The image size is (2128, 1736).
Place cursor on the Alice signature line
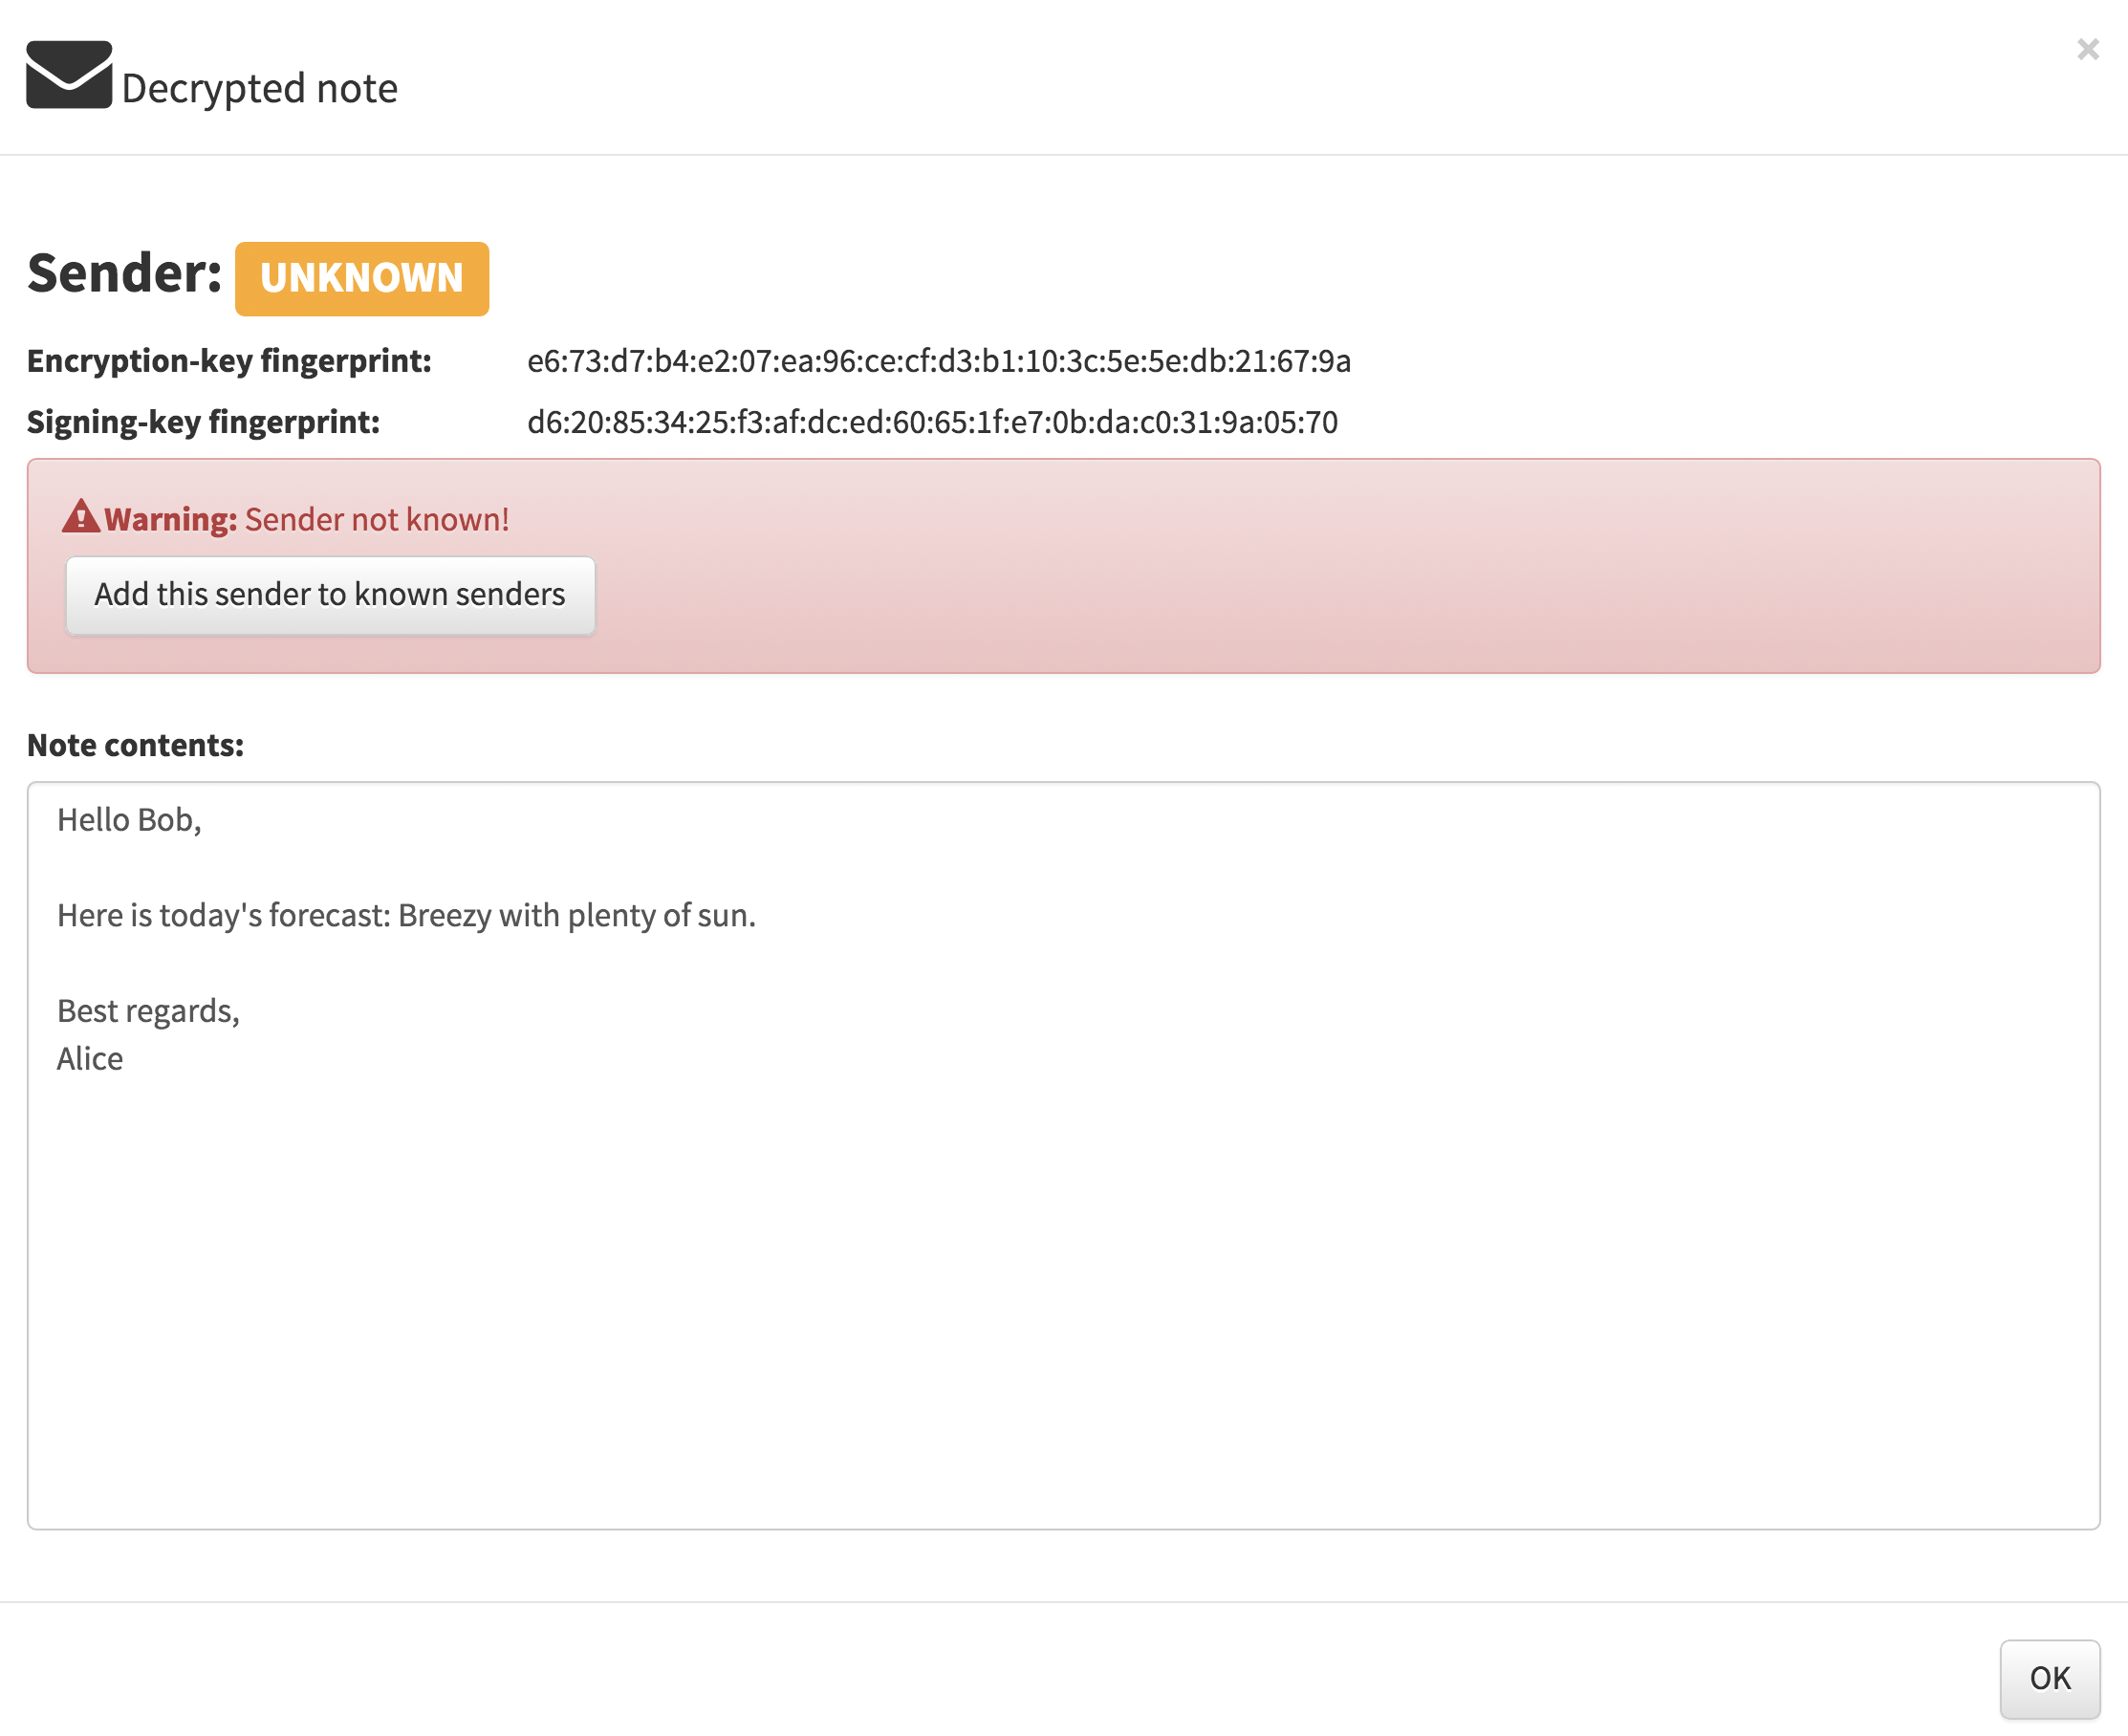(90, 1059)
